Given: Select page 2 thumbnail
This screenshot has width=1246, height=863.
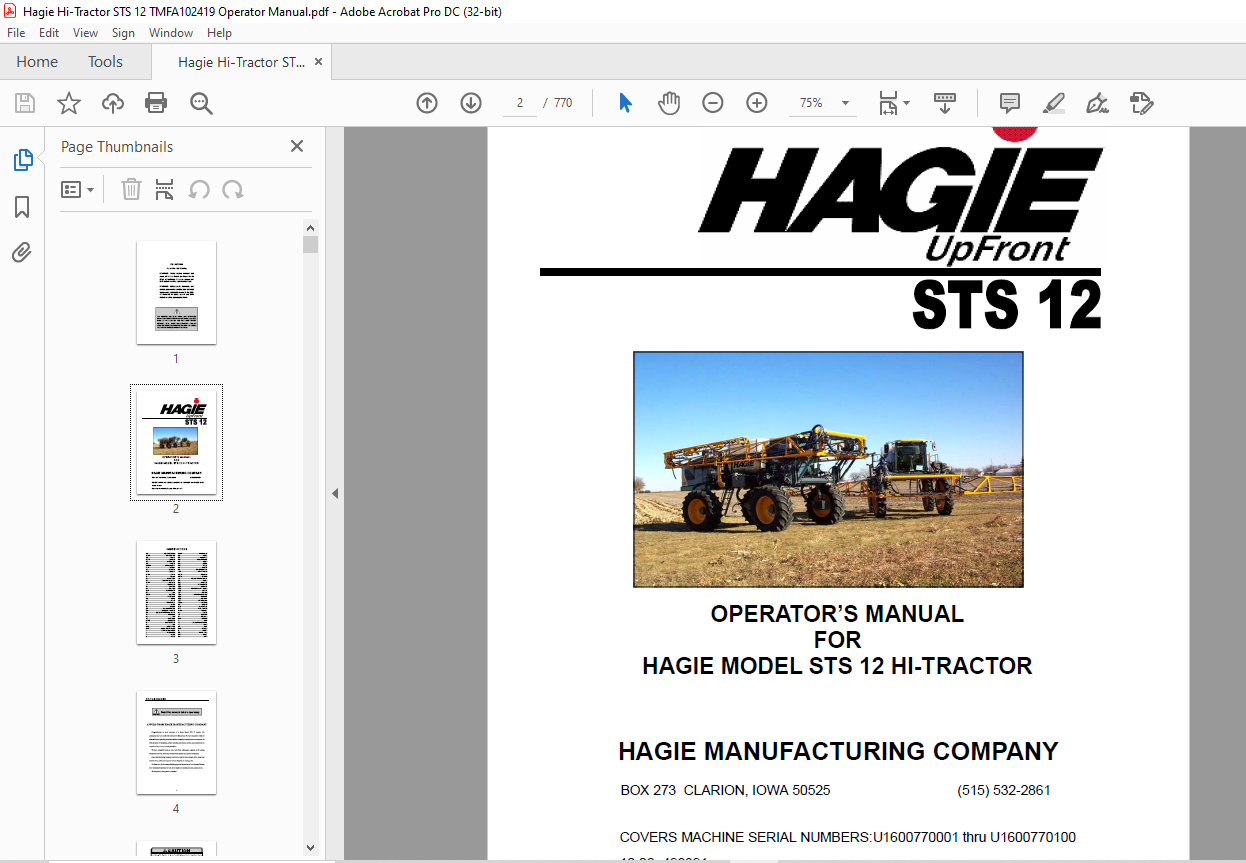Looking at the screenshot, I should coord(176,442).
